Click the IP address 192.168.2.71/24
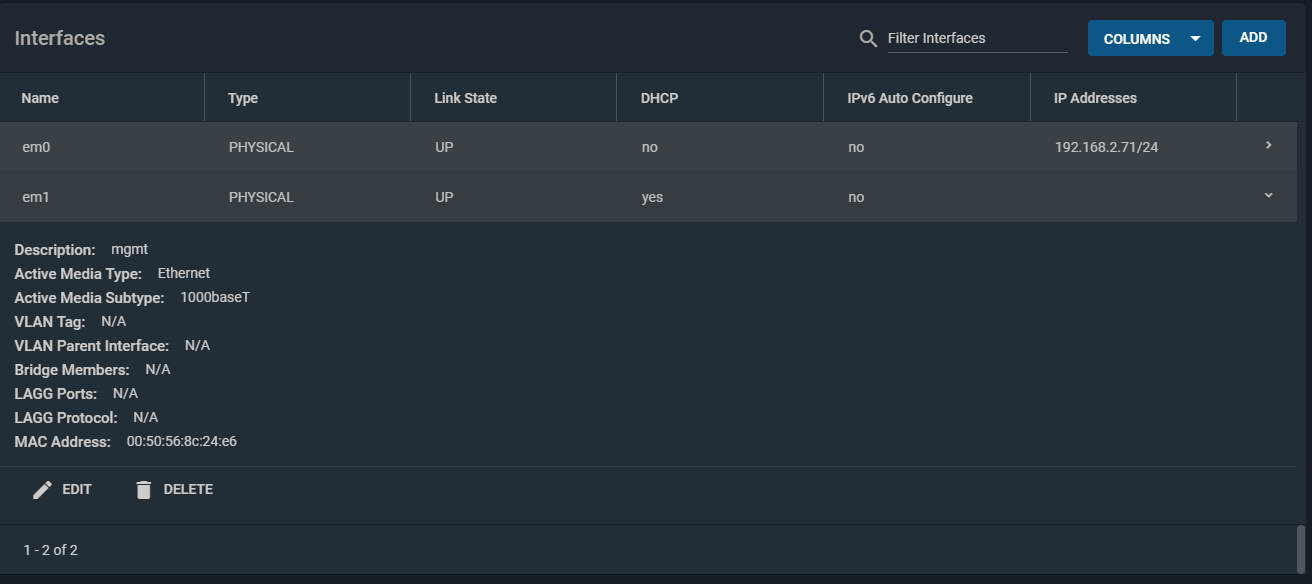1312x584 pixels. (1105, 146)
